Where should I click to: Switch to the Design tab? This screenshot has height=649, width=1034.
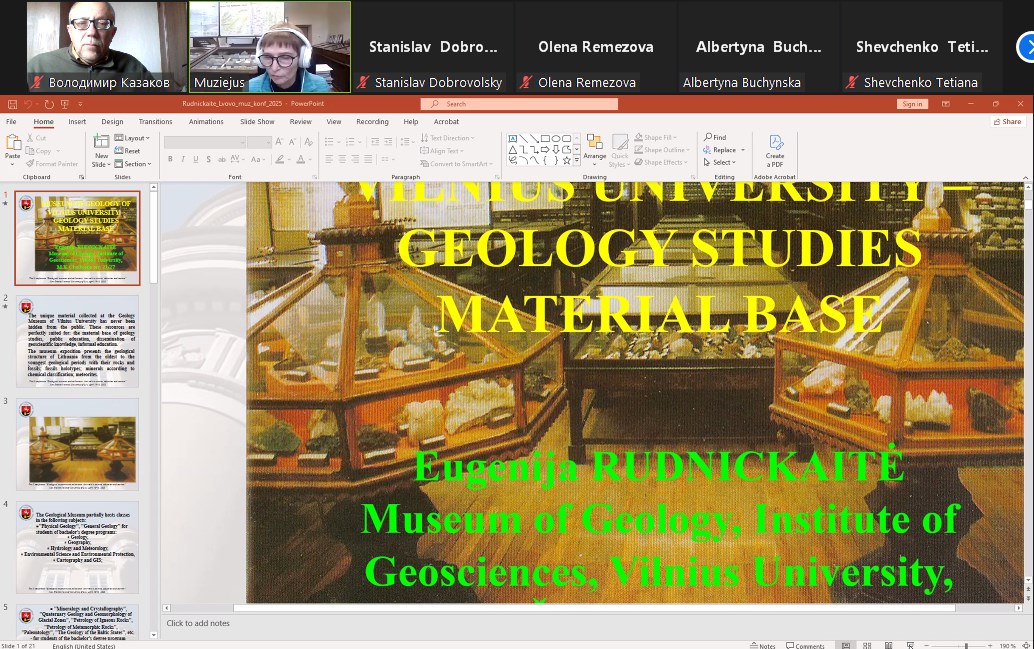coord(112,121)
